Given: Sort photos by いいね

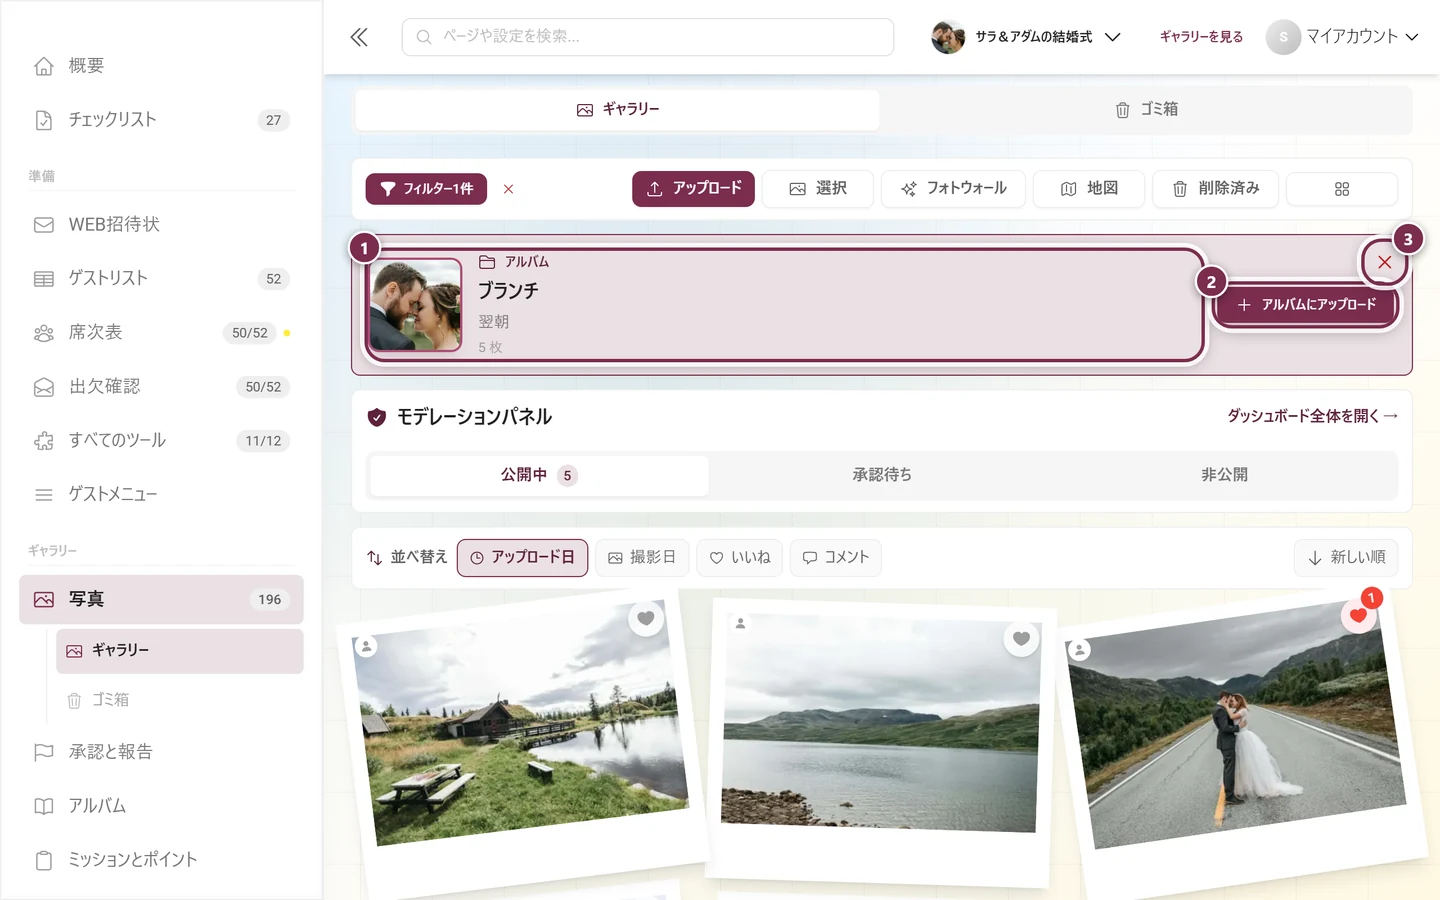Looking at the screenshot, I should click(740, 558).
